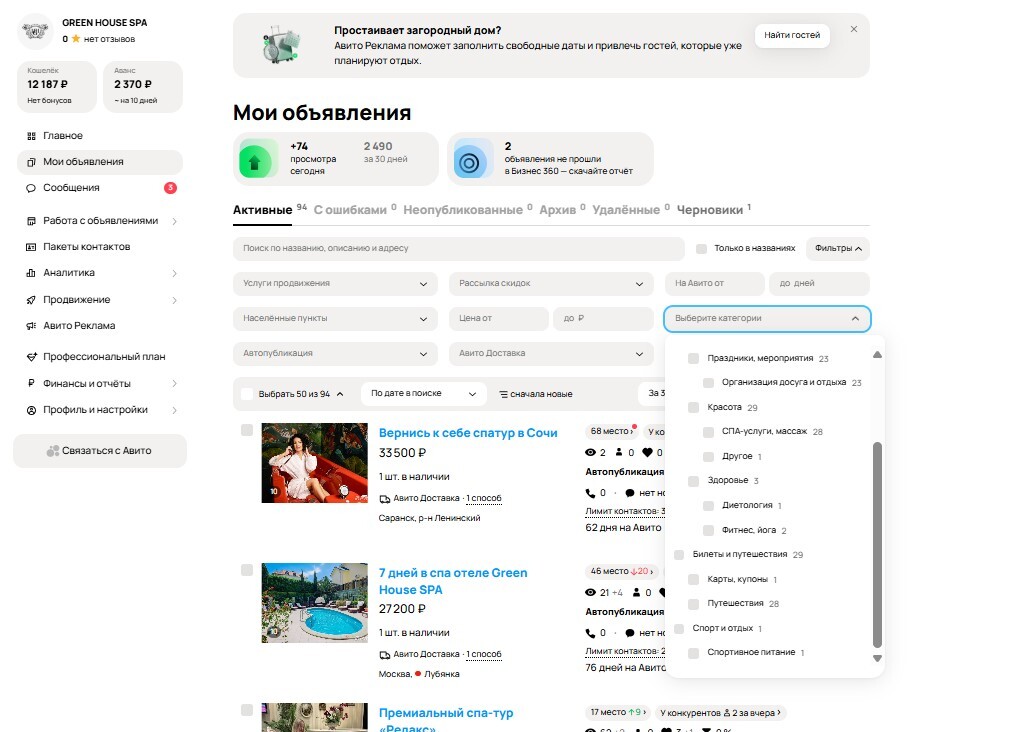Click Работа с объявлениями icon

pyautogui.click(x=31, y=221)
